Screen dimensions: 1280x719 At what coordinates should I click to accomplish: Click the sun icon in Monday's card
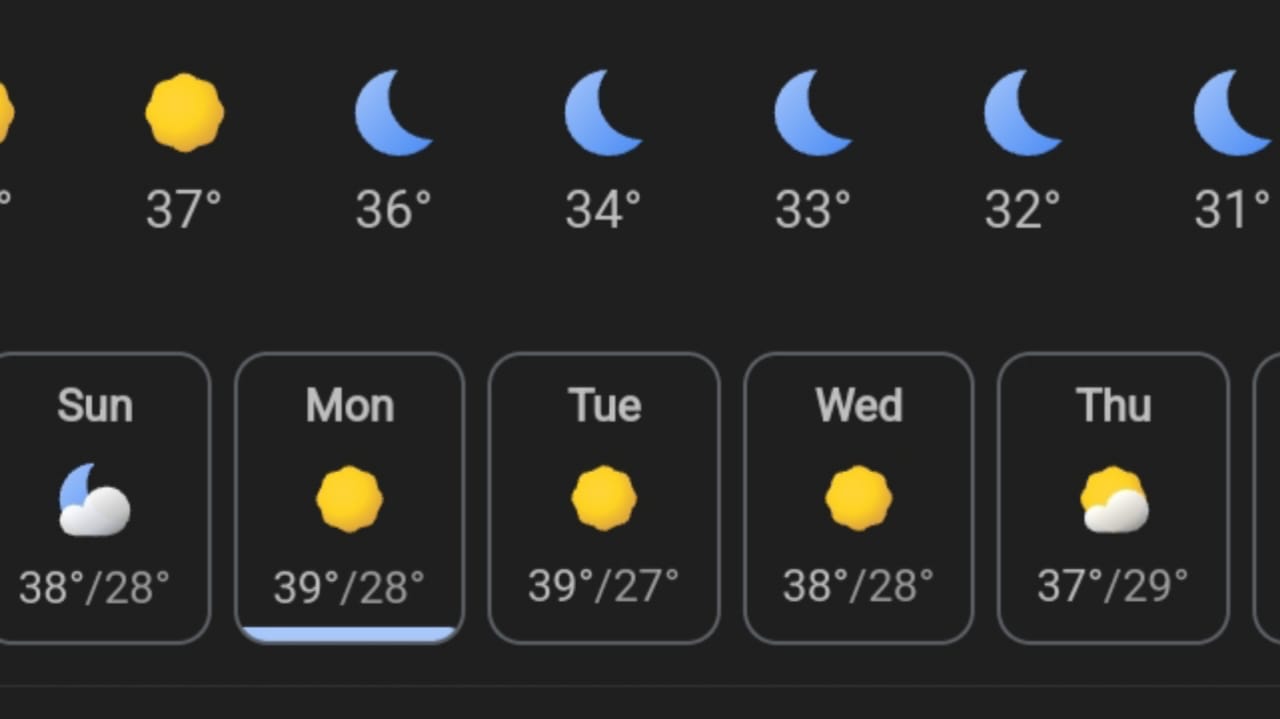tap(349, 498)
